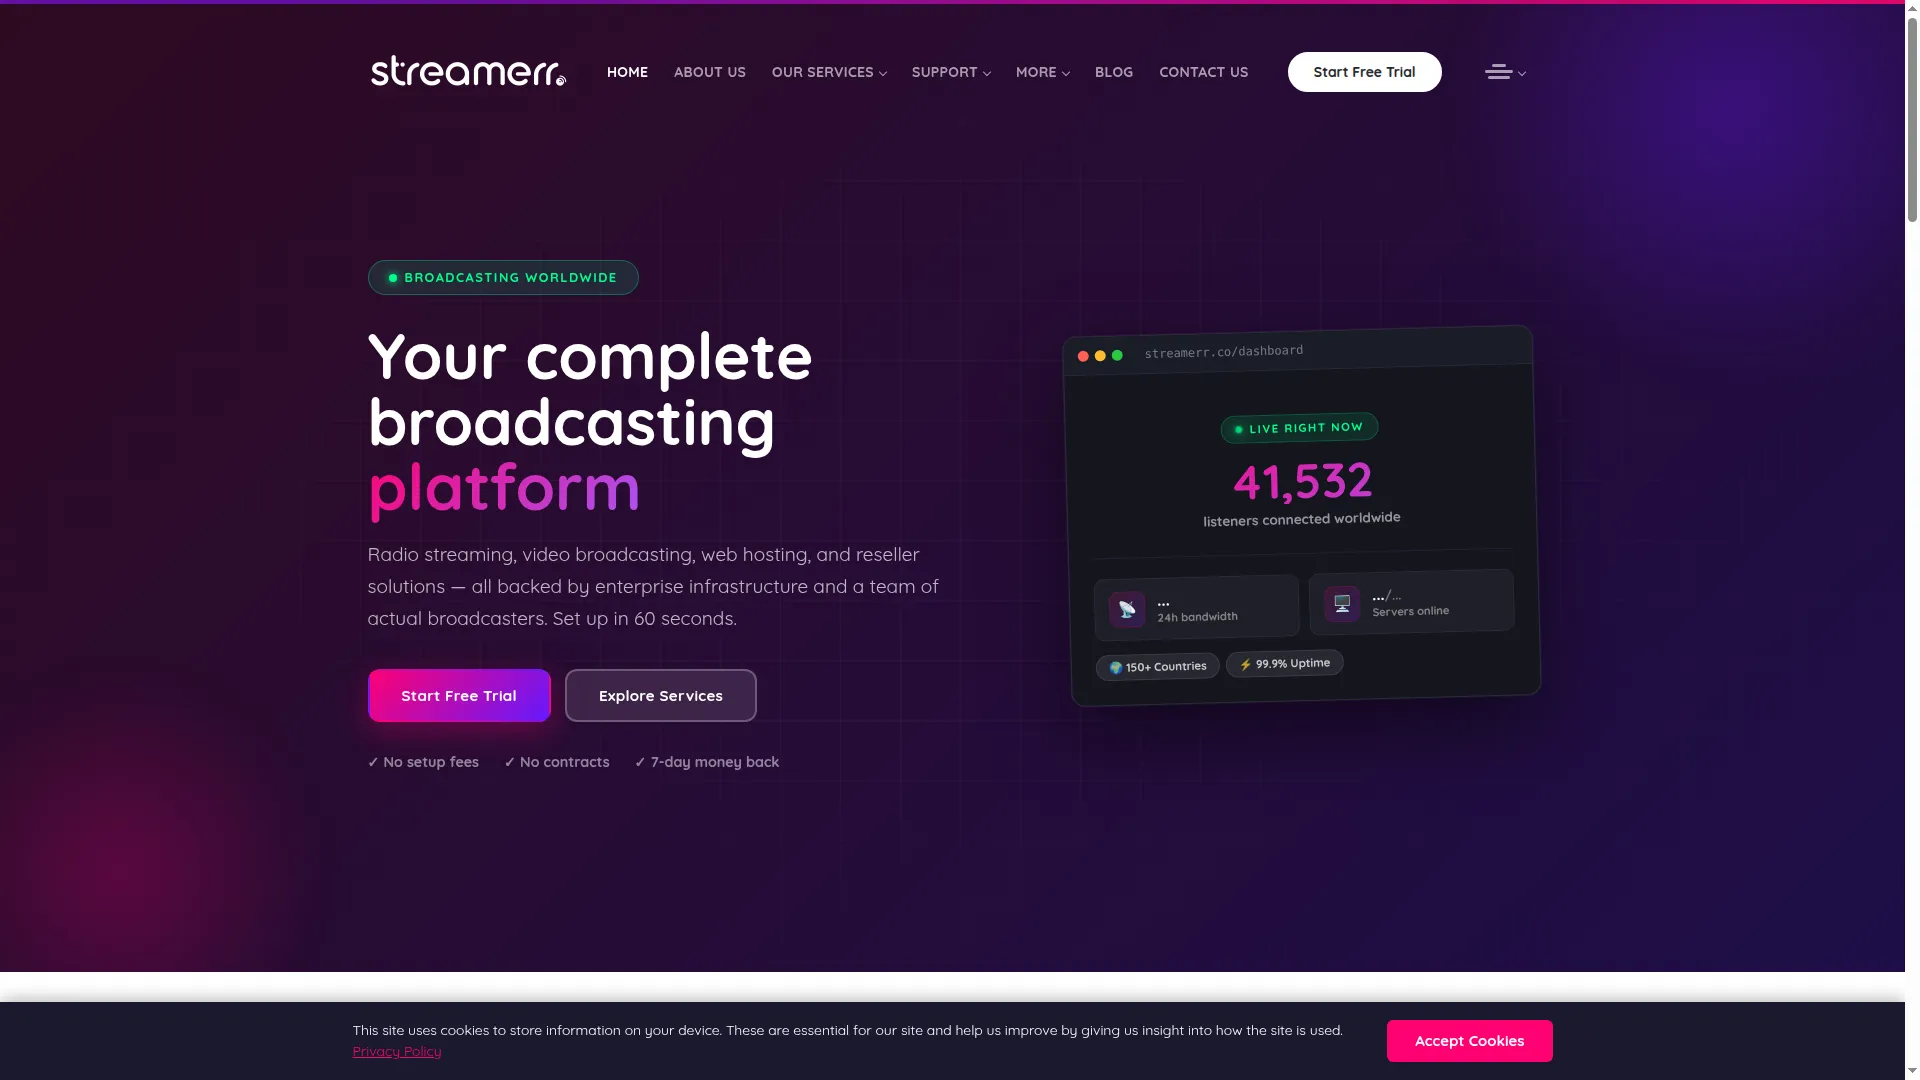1920x1080 pixels.
Task: Click 'listeners connected worldwide' text
Action: [x=1302, y=519]
